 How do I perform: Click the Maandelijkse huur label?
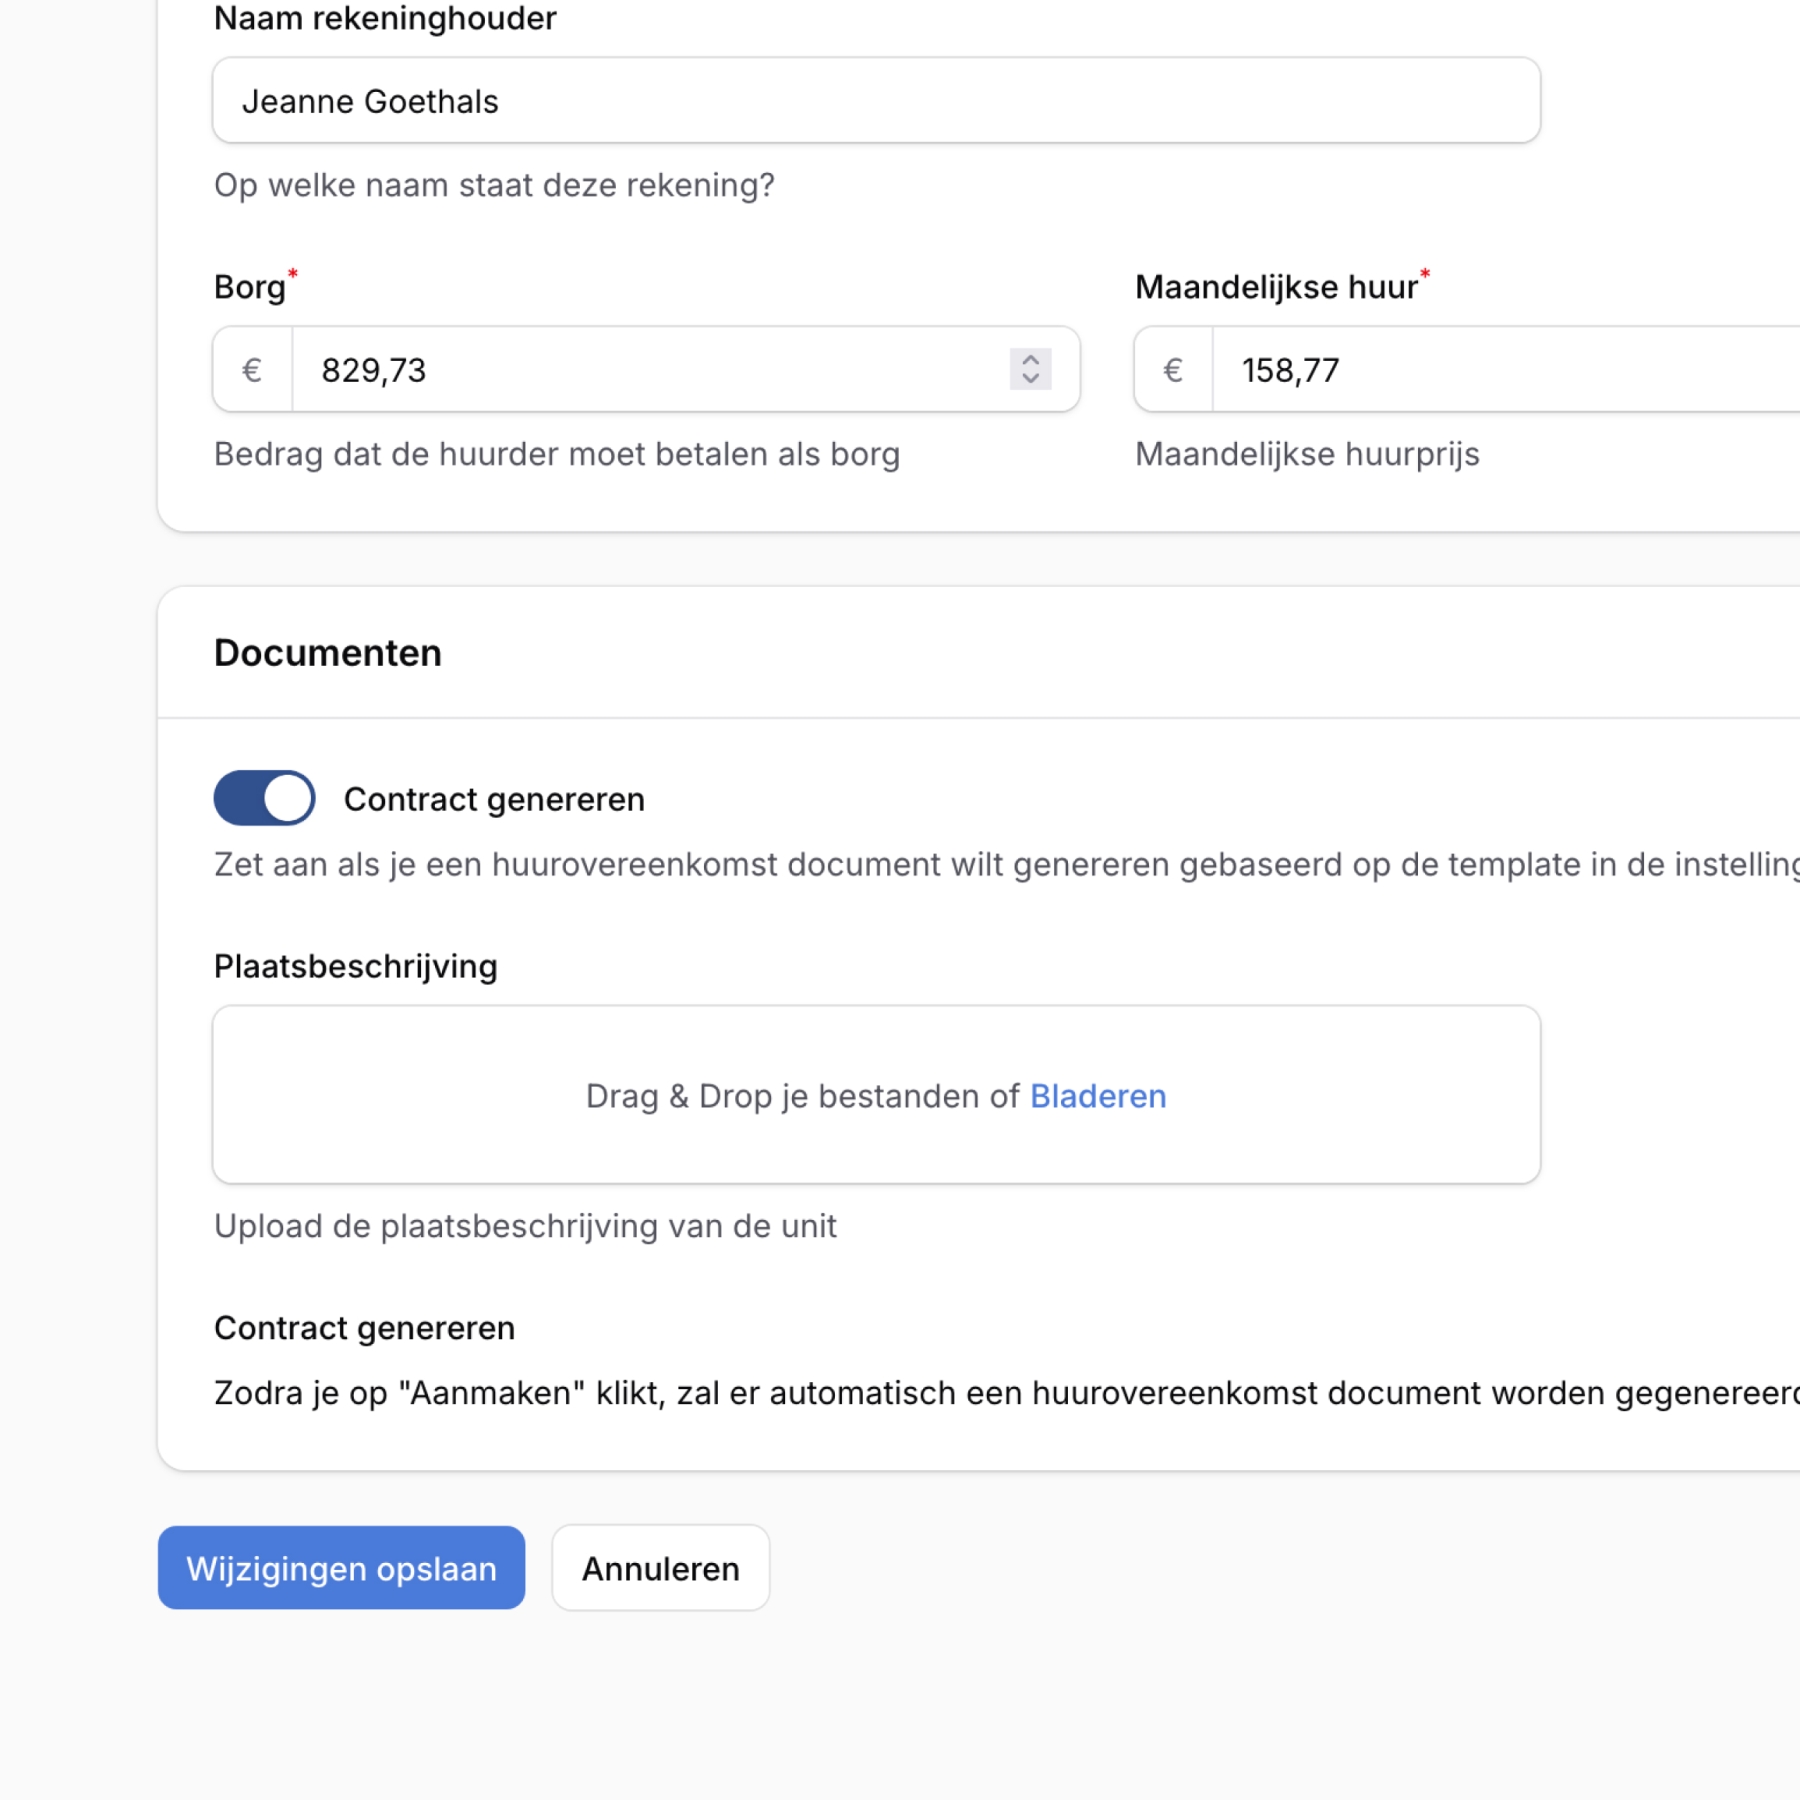coord(1277,287)
